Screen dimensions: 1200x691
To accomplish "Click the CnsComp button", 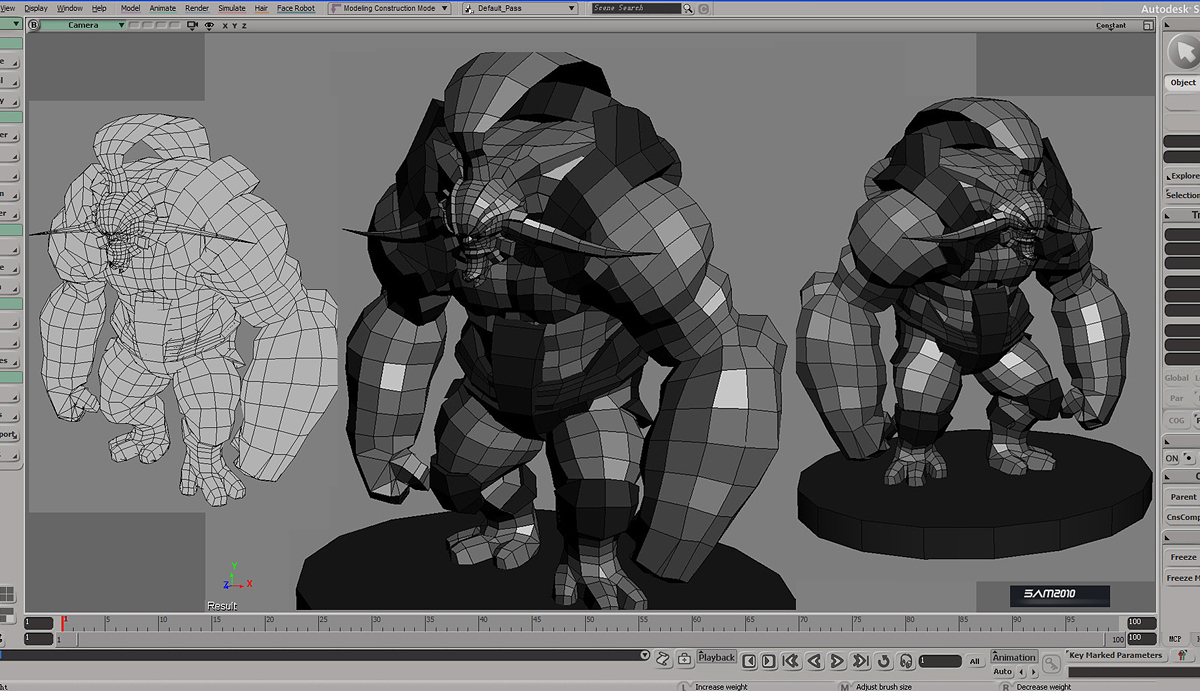I will point(1183,517).
